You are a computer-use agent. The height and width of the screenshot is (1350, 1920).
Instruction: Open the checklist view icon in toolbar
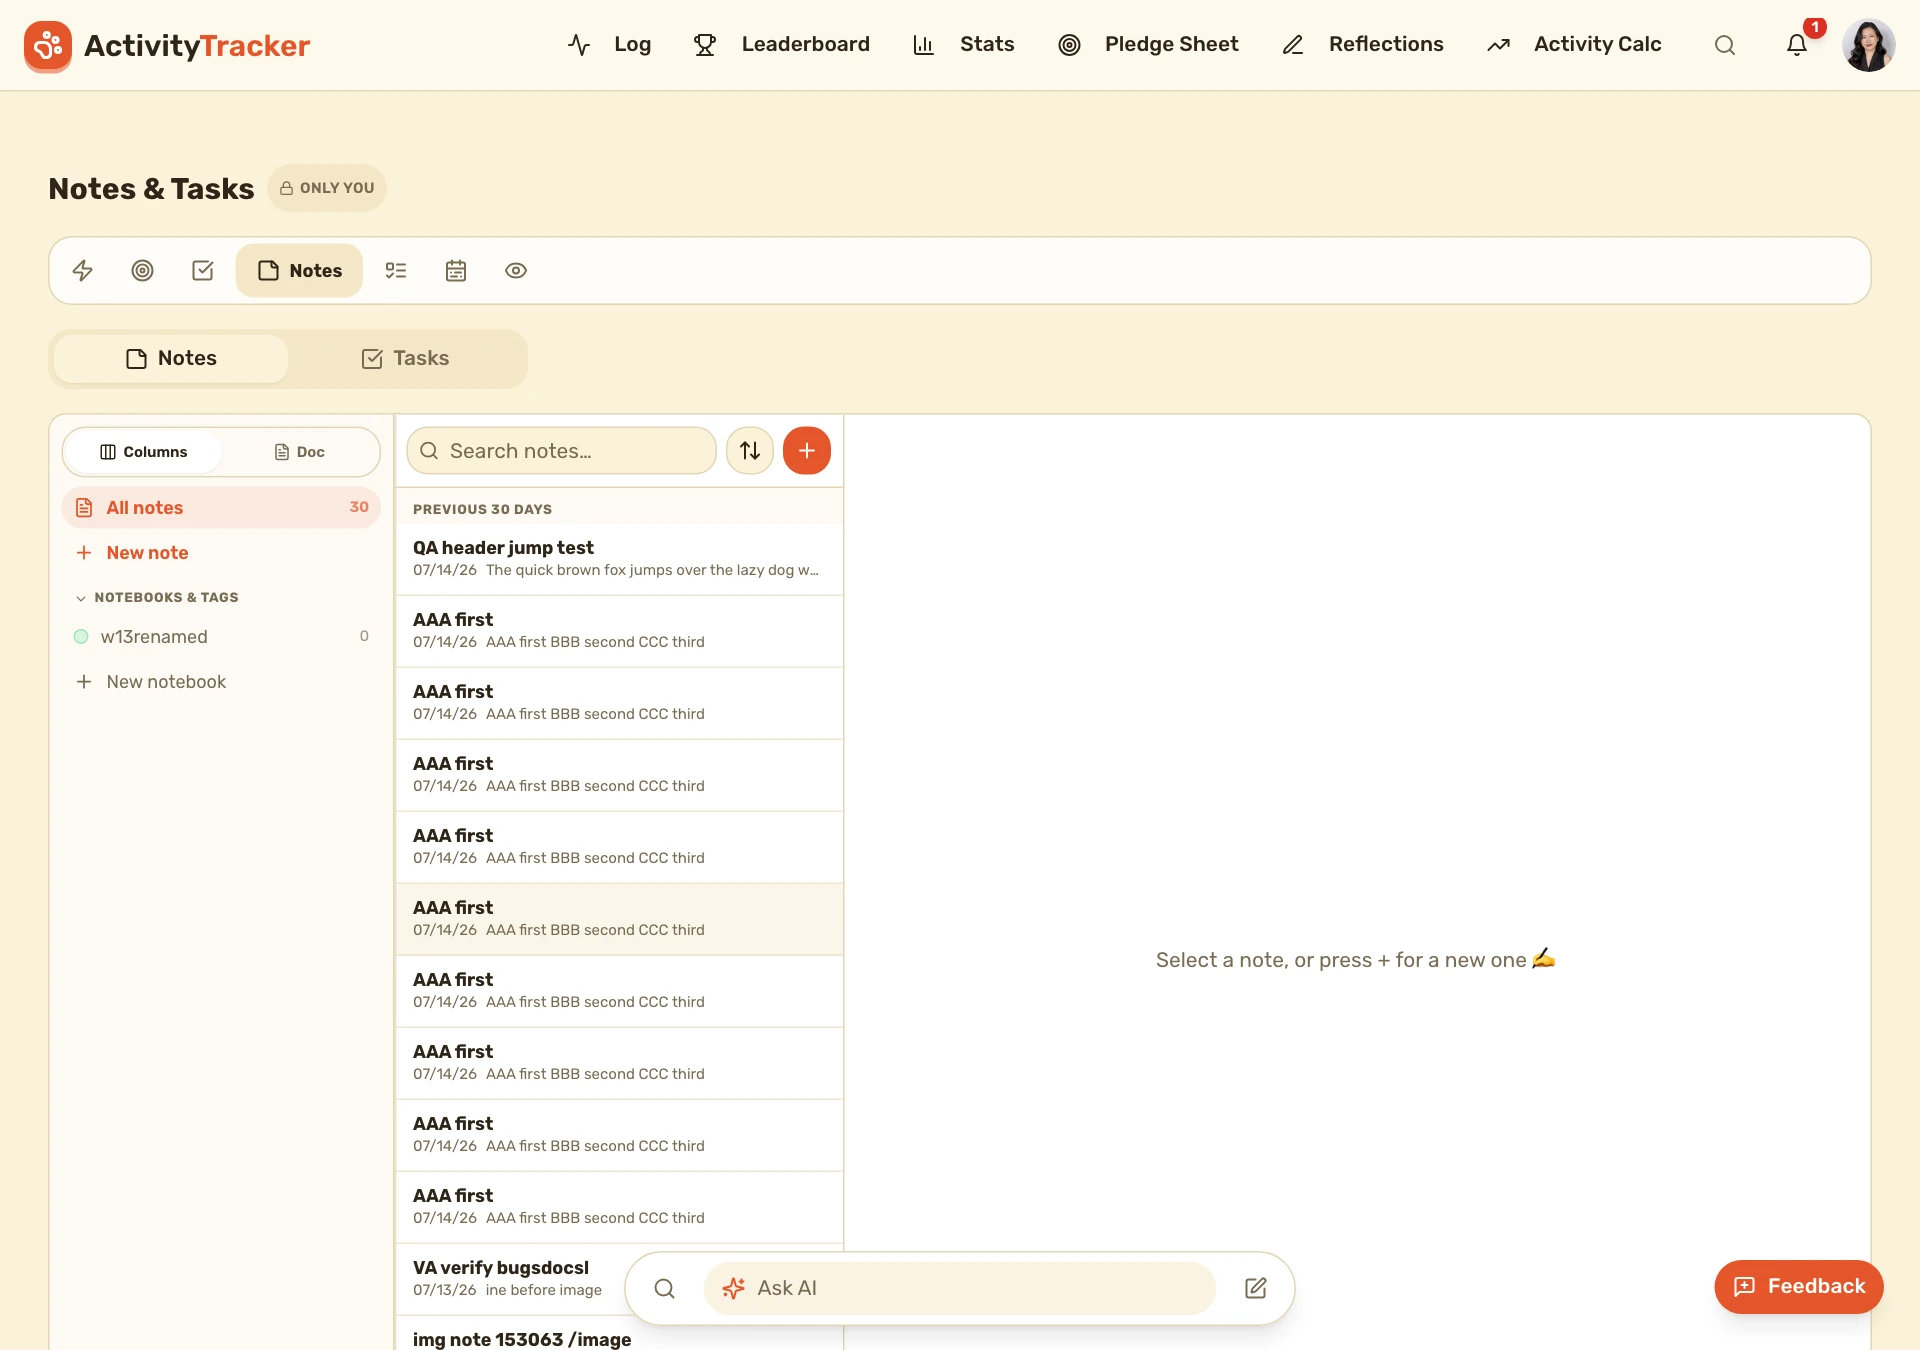(x=396, y=271)
